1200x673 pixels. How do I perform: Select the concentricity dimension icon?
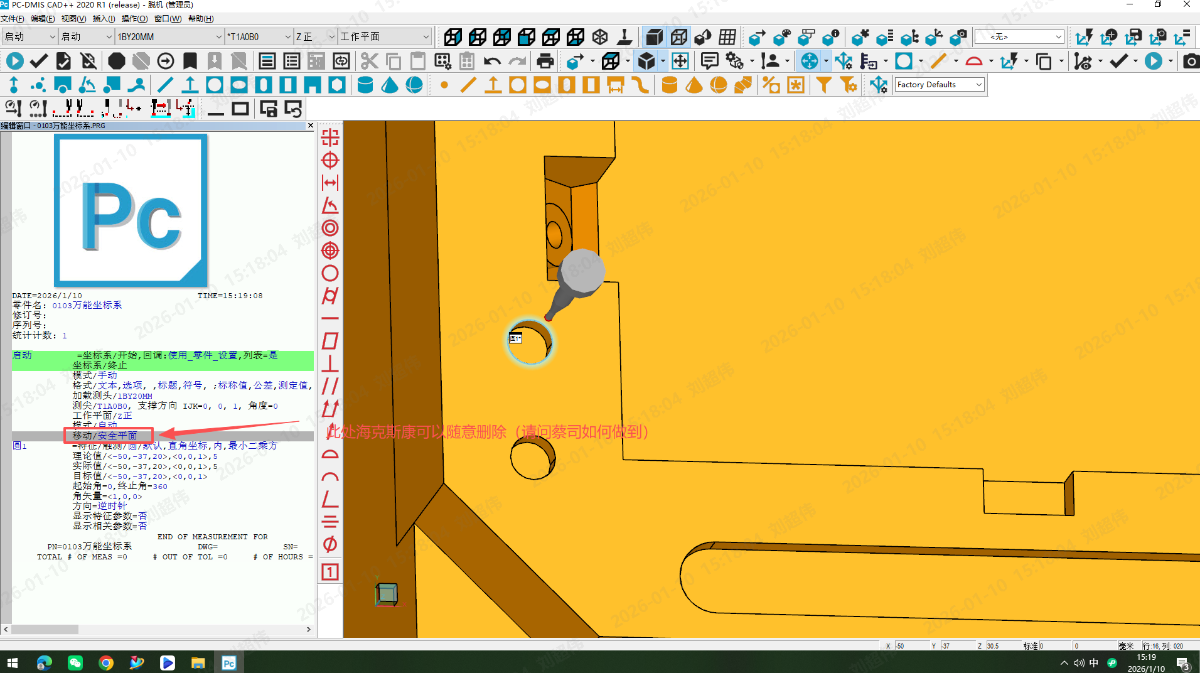coord(330,227)
